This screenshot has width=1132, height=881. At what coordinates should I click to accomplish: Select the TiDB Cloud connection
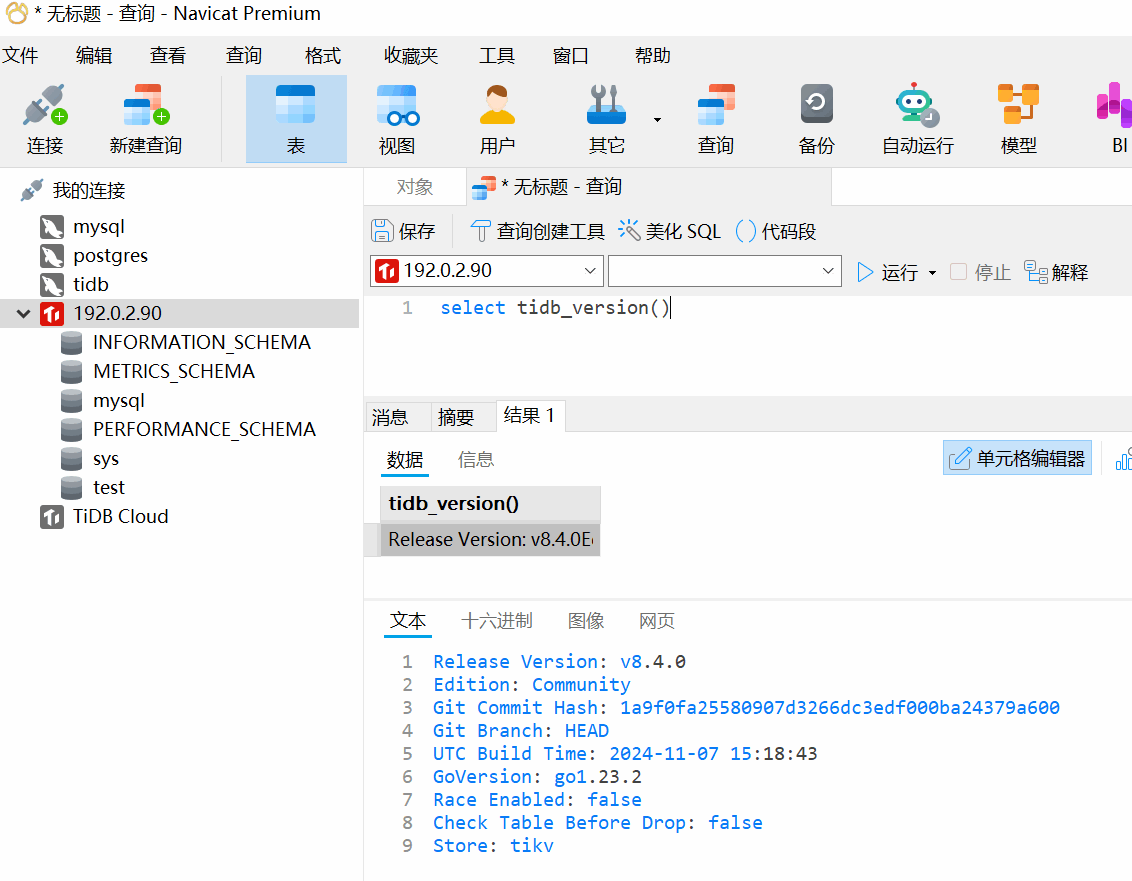point(120,517)
